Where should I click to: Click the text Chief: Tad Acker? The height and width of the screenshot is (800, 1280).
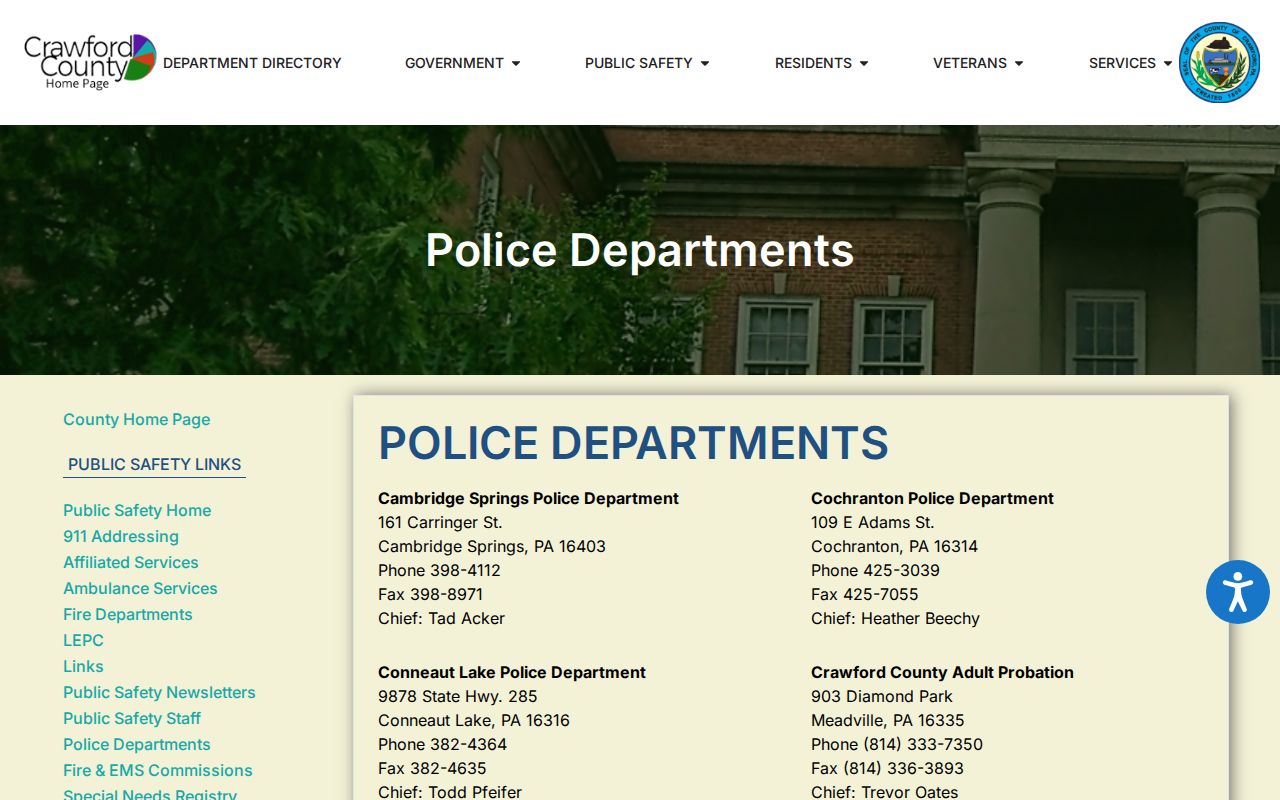tap(441, 618)
